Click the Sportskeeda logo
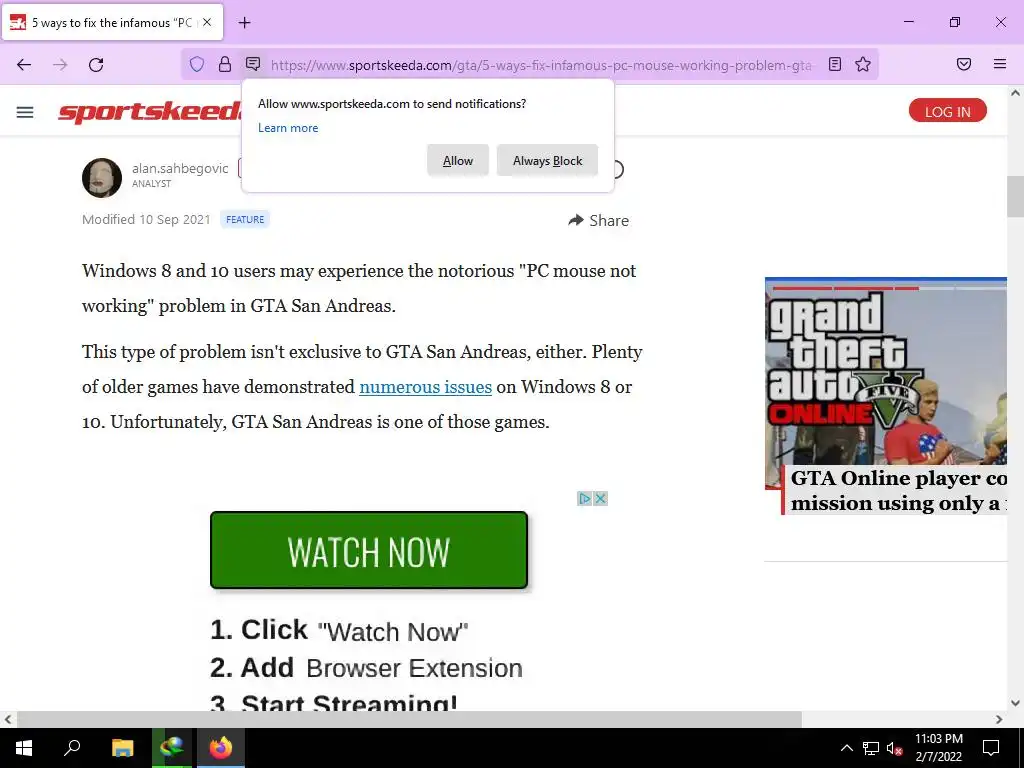Viewport: 1024px width, 768px height. [x=150, y=112]
